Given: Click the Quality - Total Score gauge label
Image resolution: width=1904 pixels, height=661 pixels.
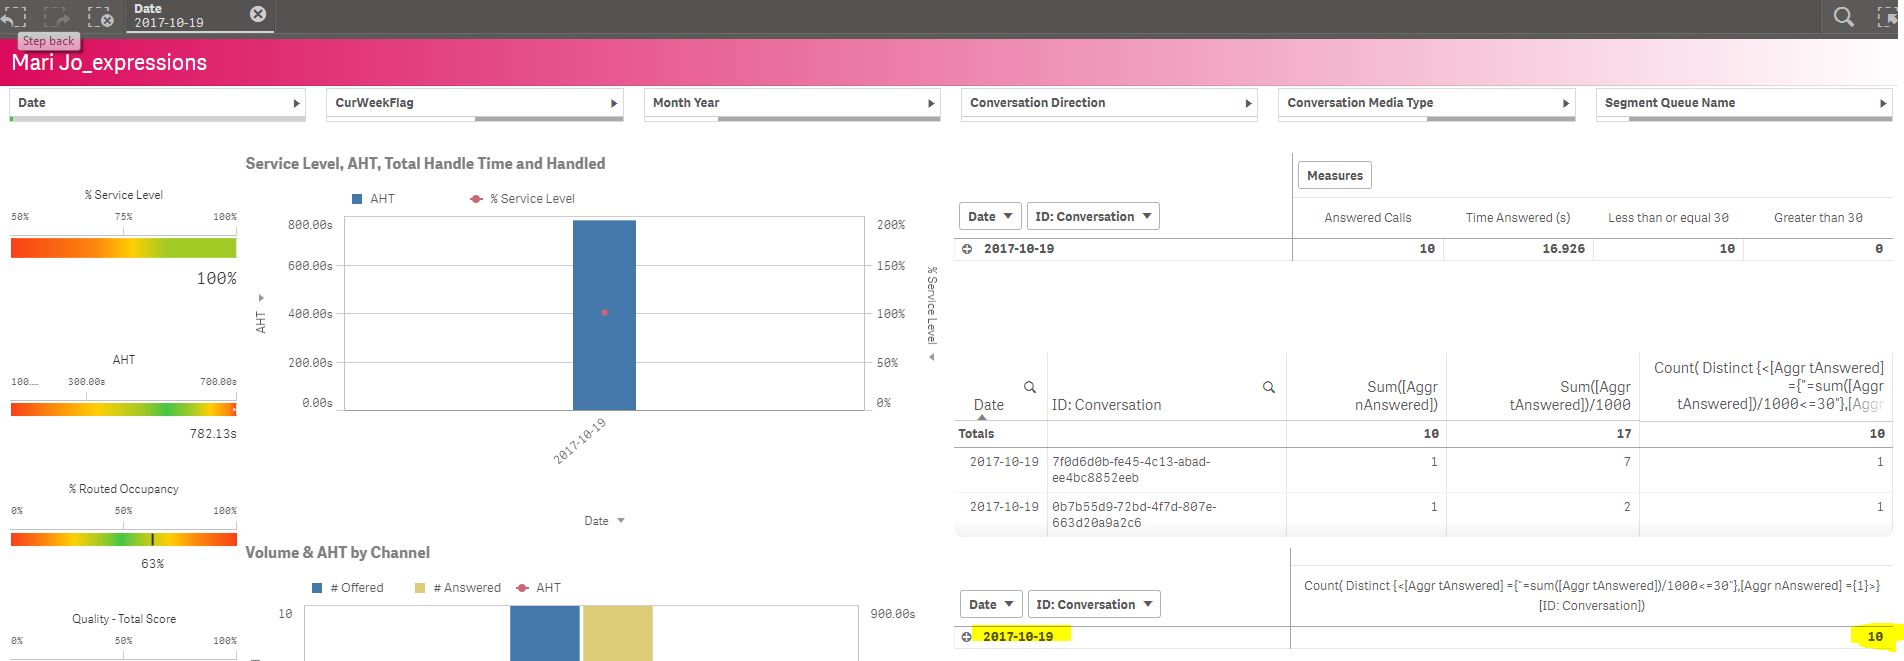Looking at the screenshot, I should 124,619.
